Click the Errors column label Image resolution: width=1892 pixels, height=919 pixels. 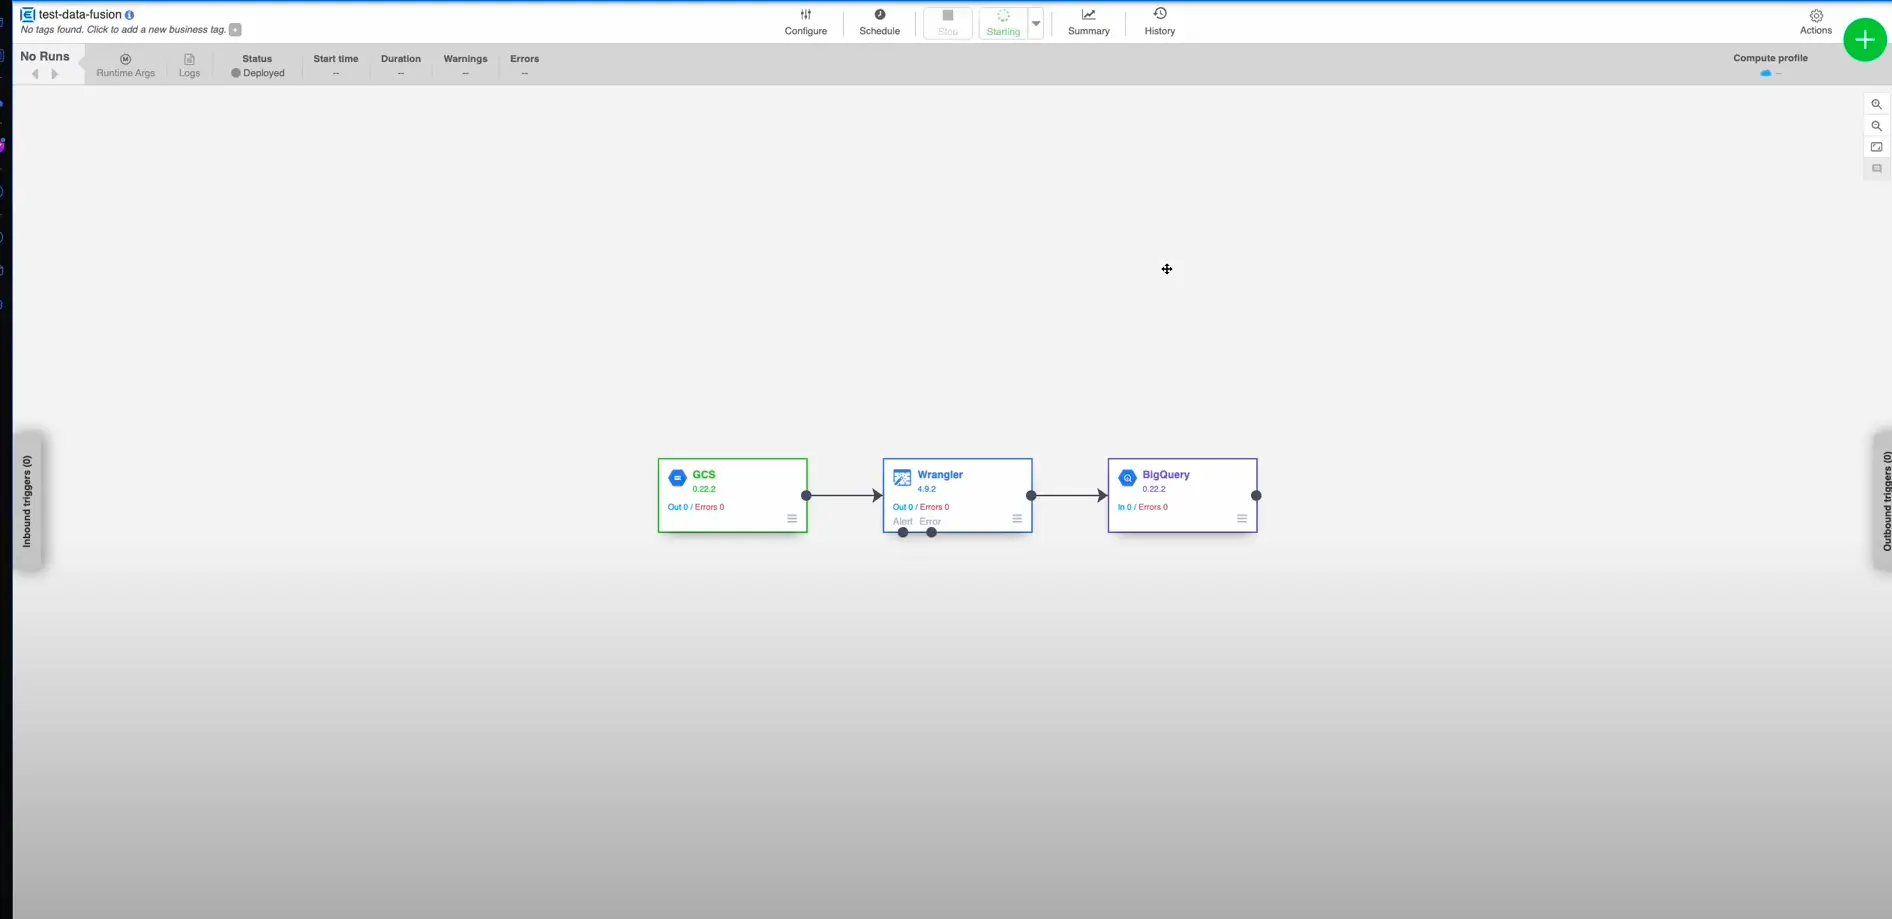[524, 59]
